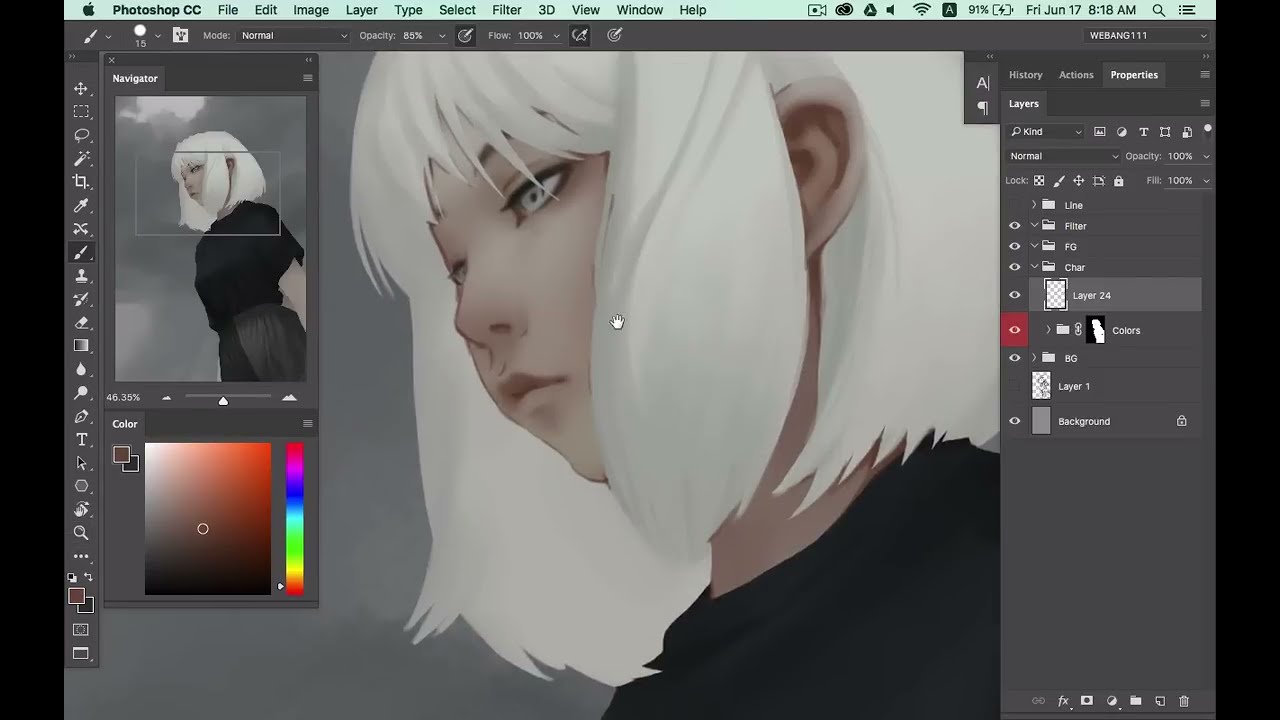This screenshot has width=1280, height=720.
Task: Delete layer with trash icon
Action: 1184,701
